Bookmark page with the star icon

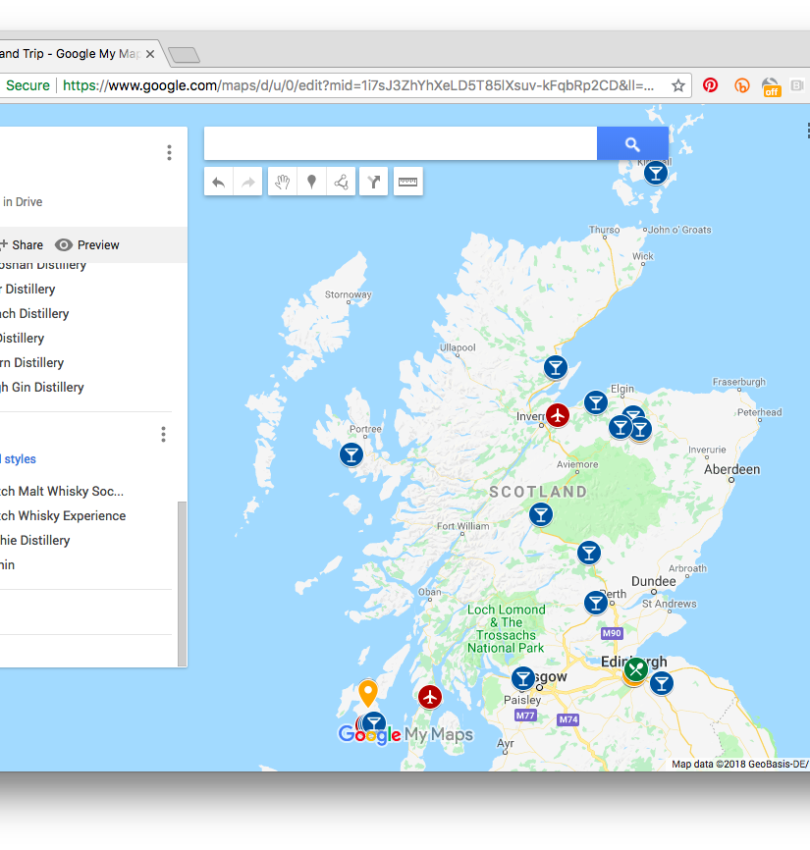[678, 86]
